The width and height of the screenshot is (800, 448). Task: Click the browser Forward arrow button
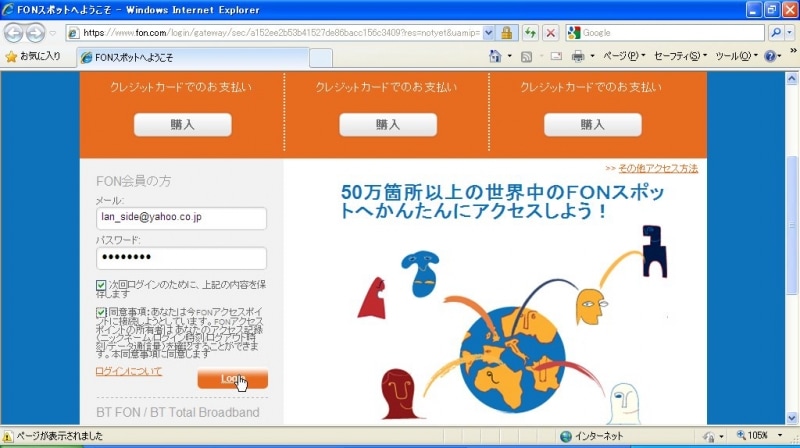click(35, 33)
